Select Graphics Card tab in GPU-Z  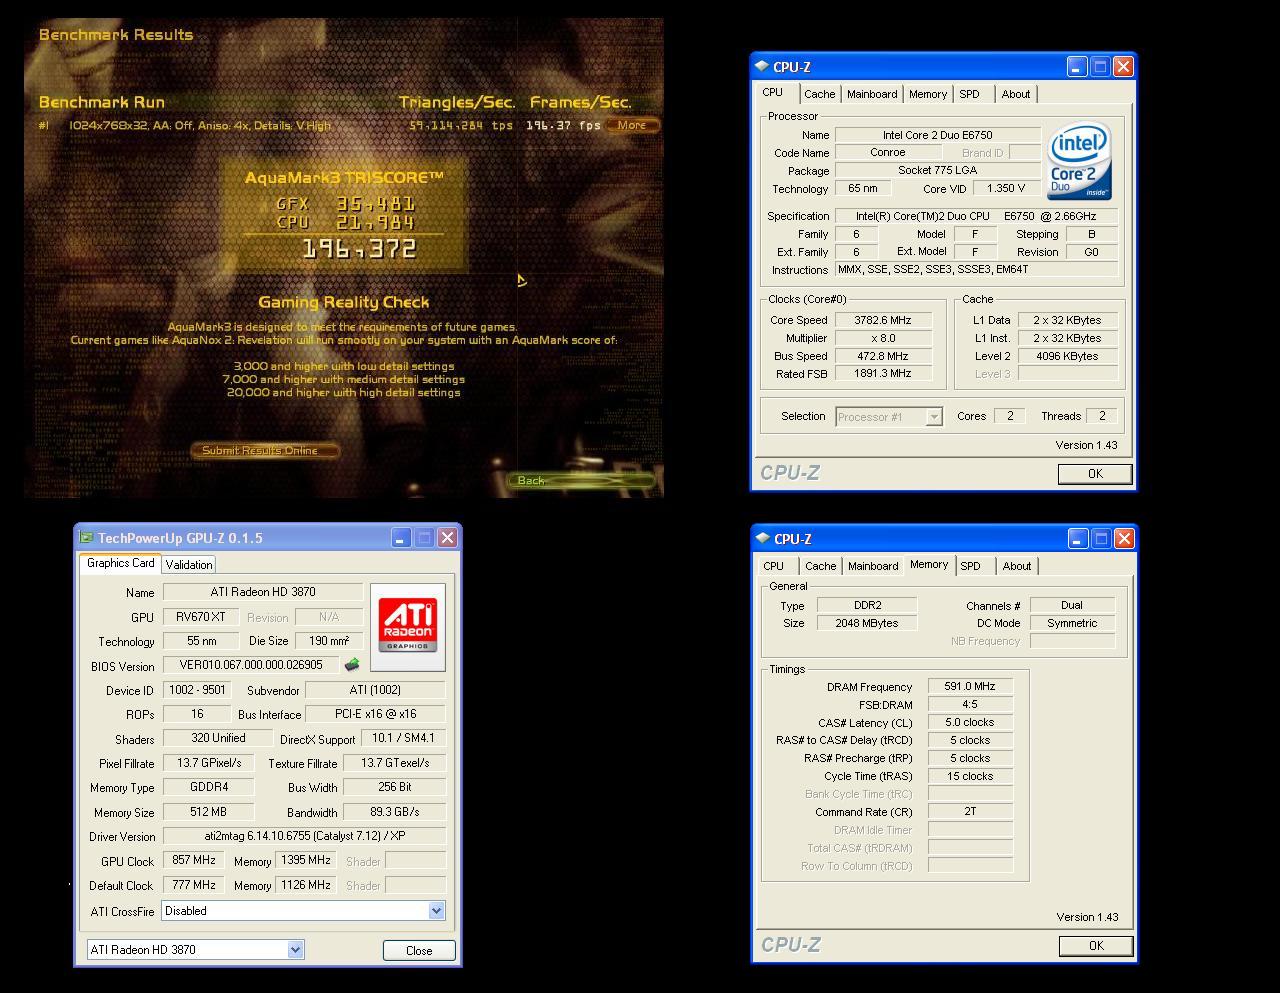click(120, 563)
